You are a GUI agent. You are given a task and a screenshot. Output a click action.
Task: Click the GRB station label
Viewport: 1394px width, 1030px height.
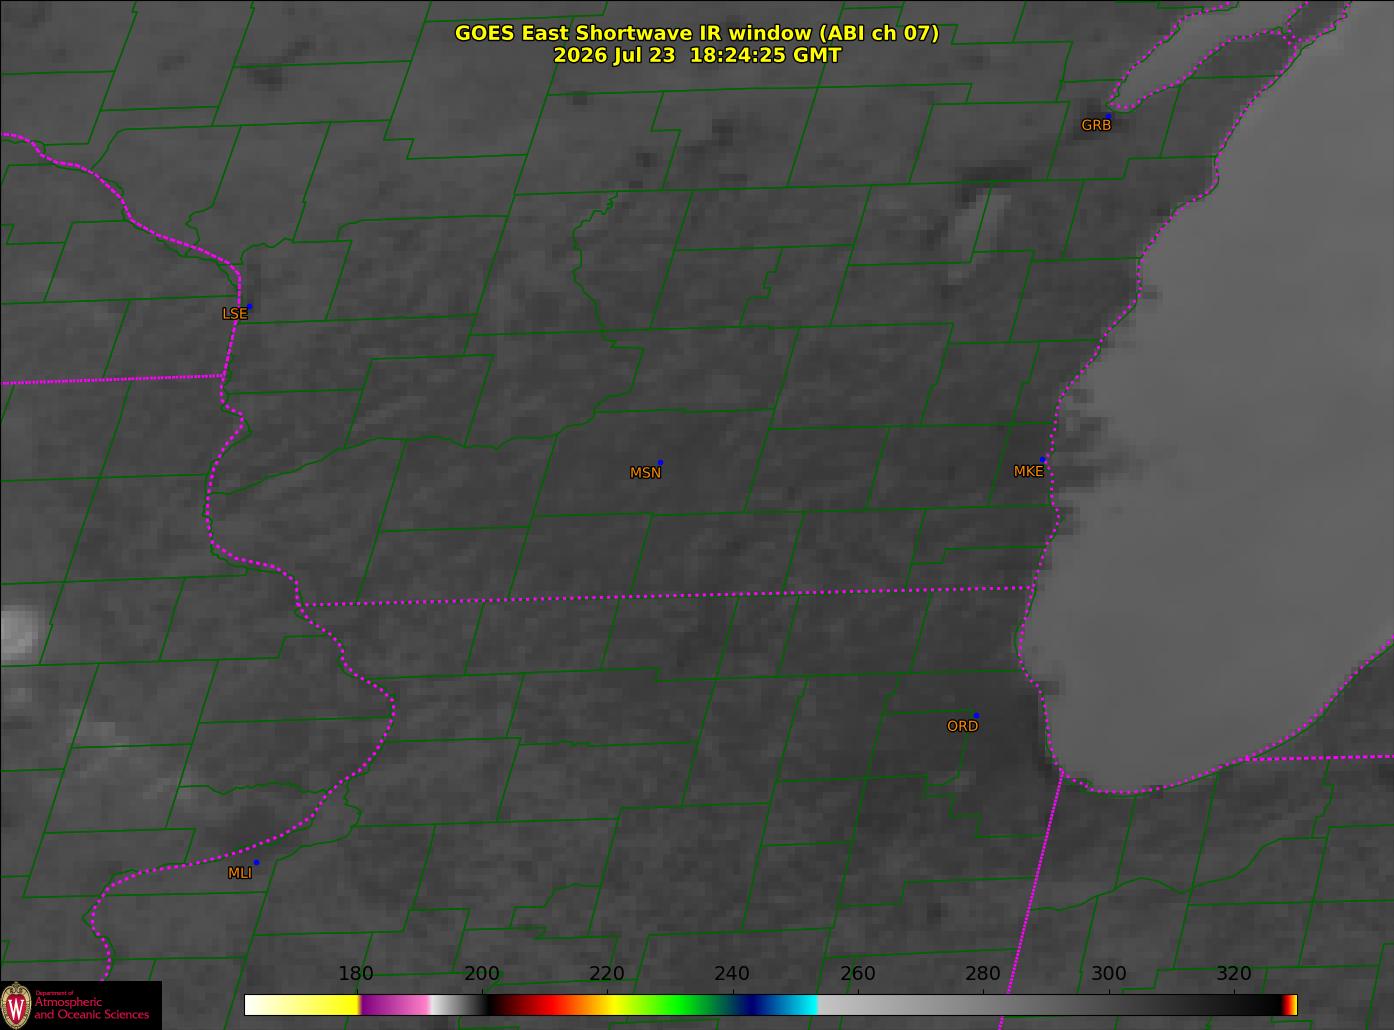[1096, 126]
